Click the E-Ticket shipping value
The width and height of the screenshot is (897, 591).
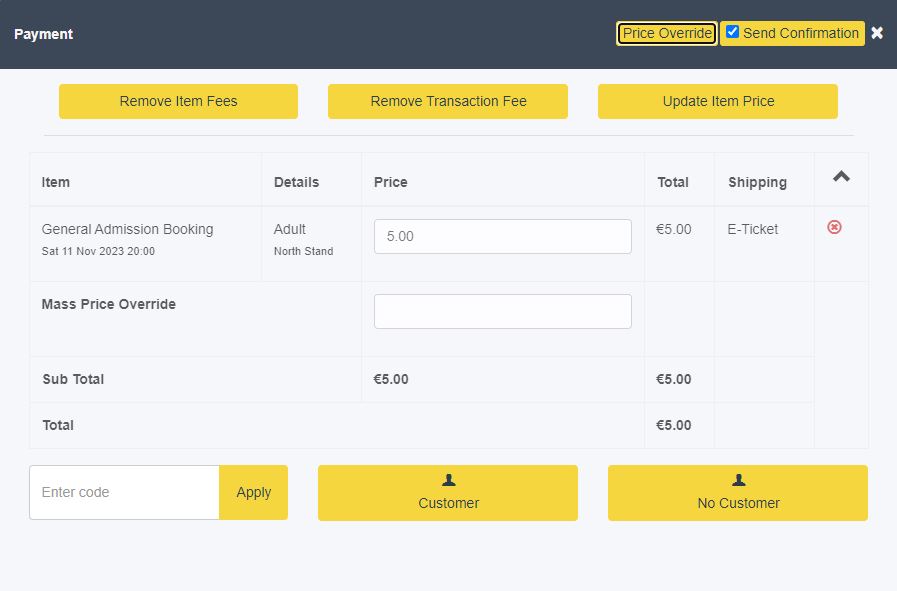(x=753, y=229)
